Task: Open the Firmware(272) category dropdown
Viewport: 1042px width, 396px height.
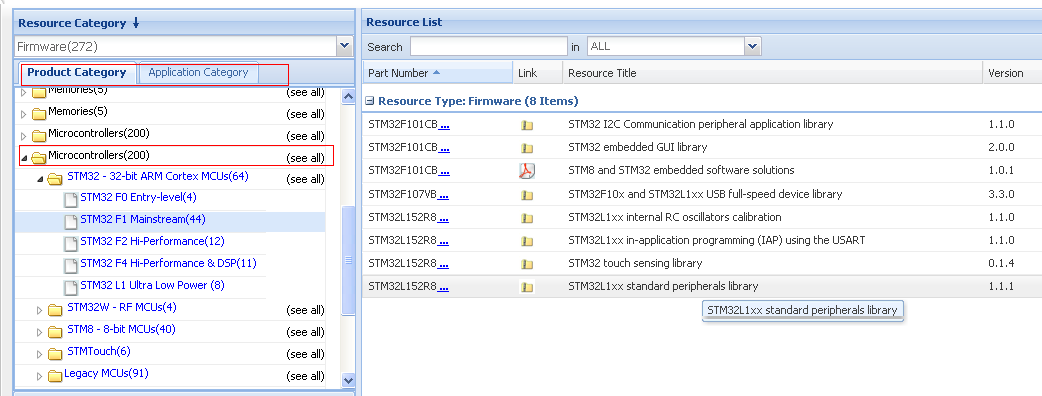Action: [344, 46]
